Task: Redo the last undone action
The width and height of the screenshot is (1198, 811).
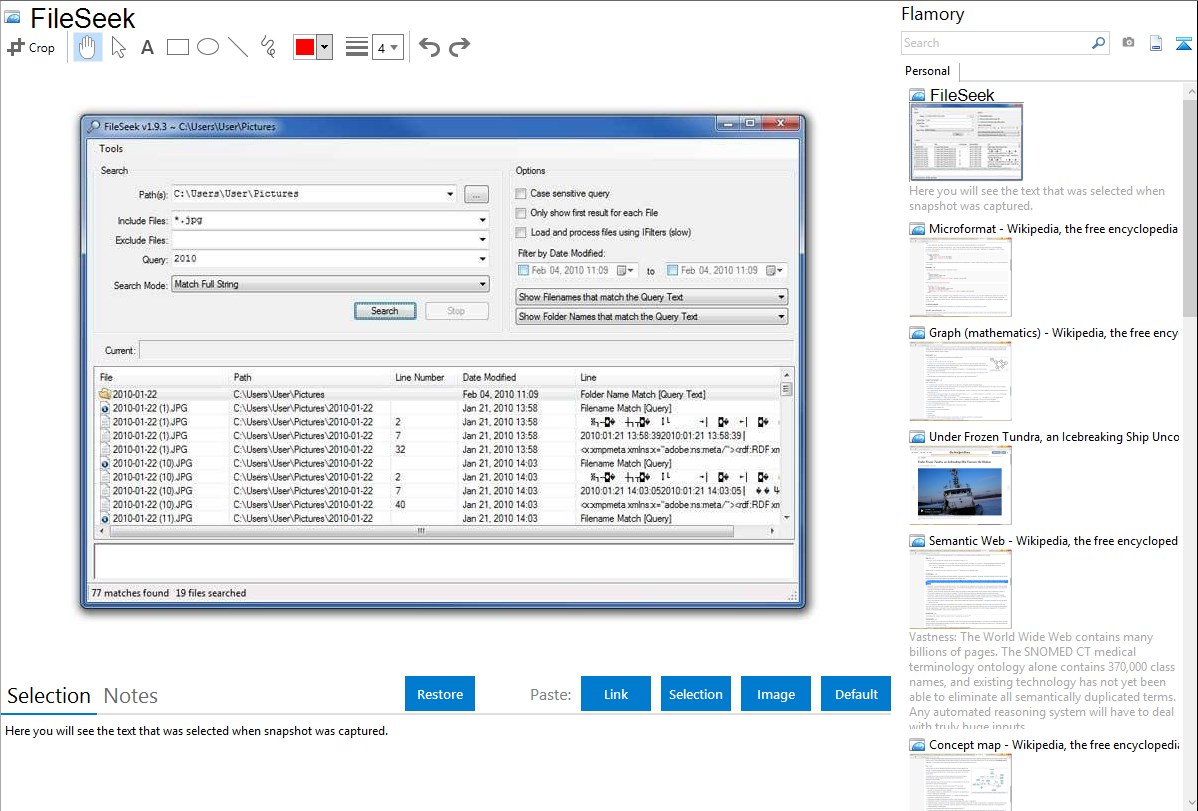Action: 459,47
